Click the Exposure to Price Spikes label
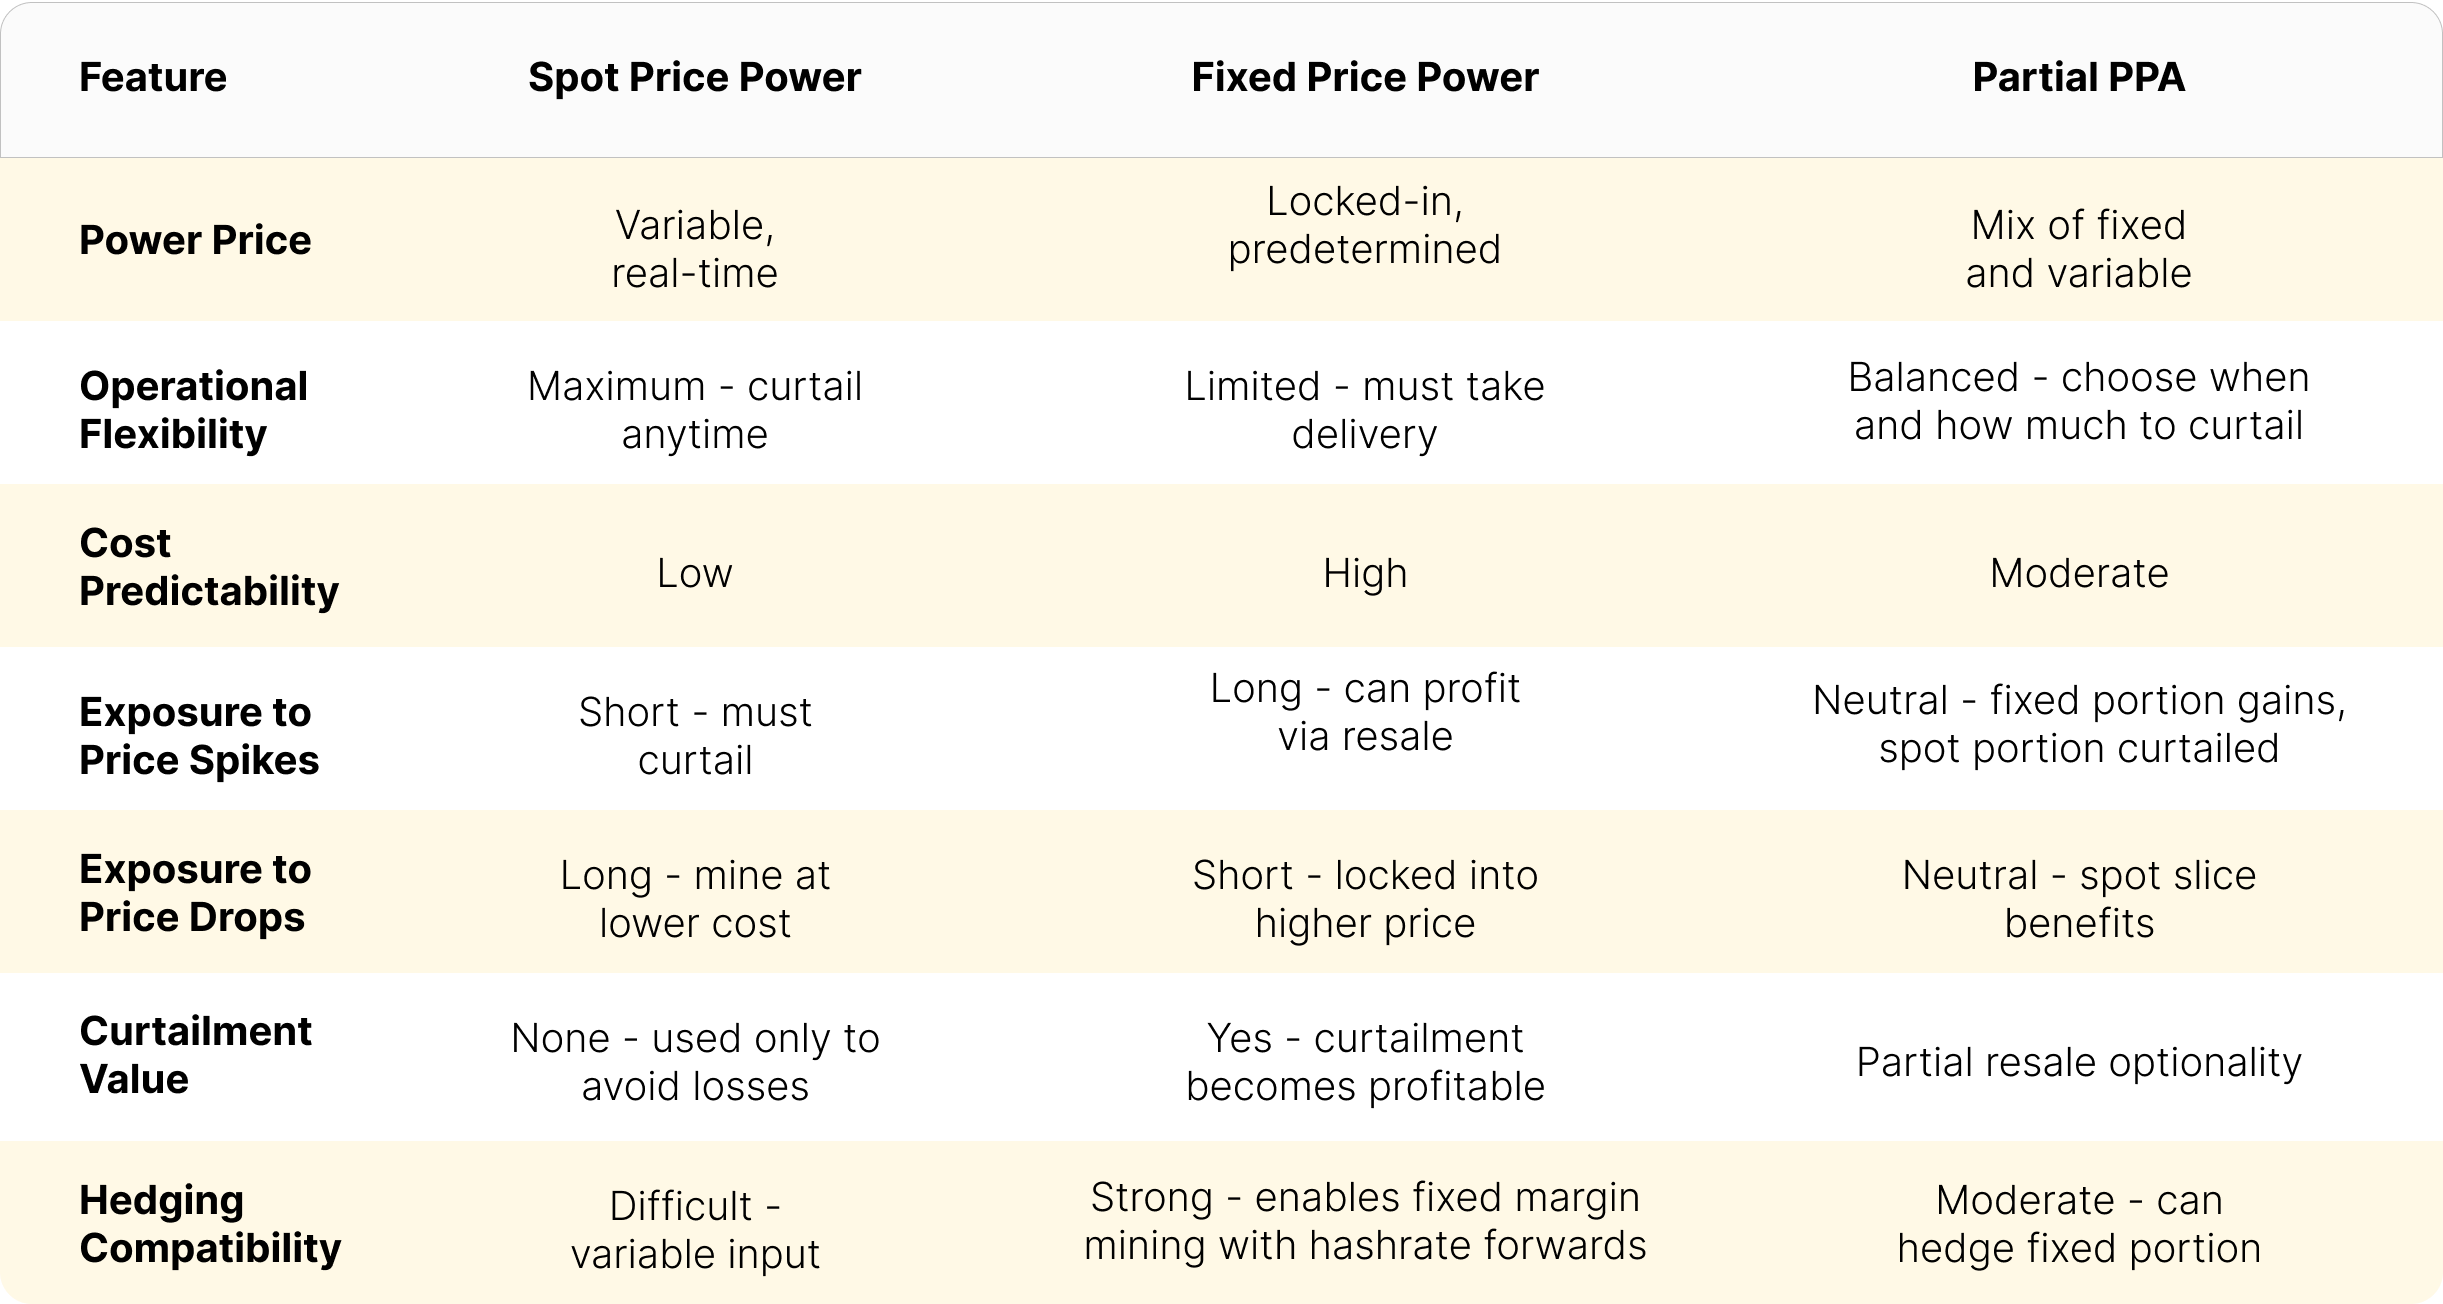Screen dimensions: 2443x1304 [x=199, y=736]
